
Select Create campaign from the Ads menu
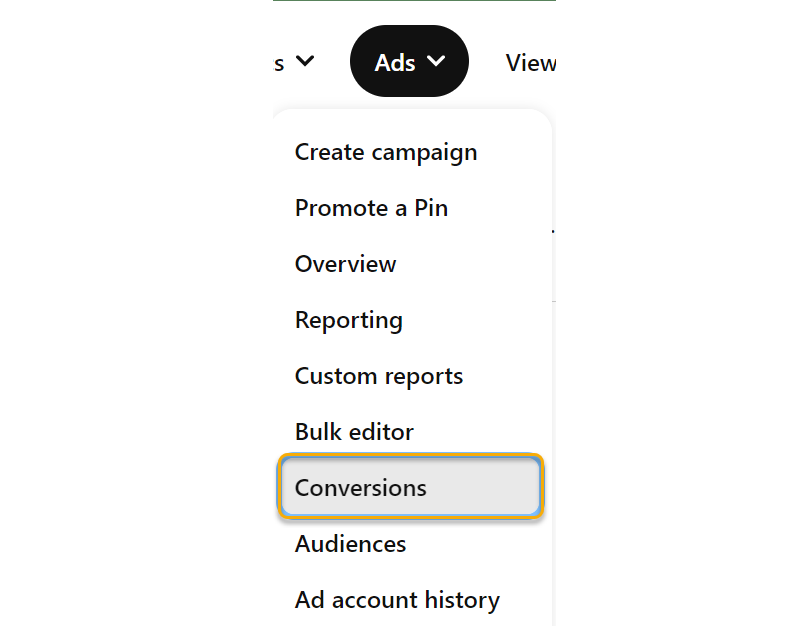[x=386, y=152]
